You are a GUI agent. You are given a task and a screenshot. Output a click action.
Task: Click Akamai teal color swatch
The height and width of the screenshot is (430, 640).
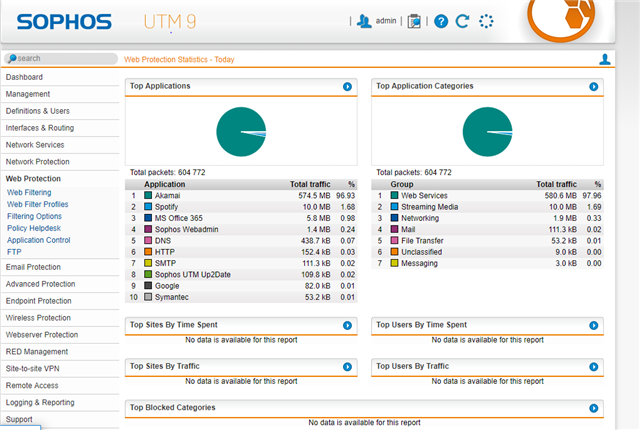tap(148, 195)
